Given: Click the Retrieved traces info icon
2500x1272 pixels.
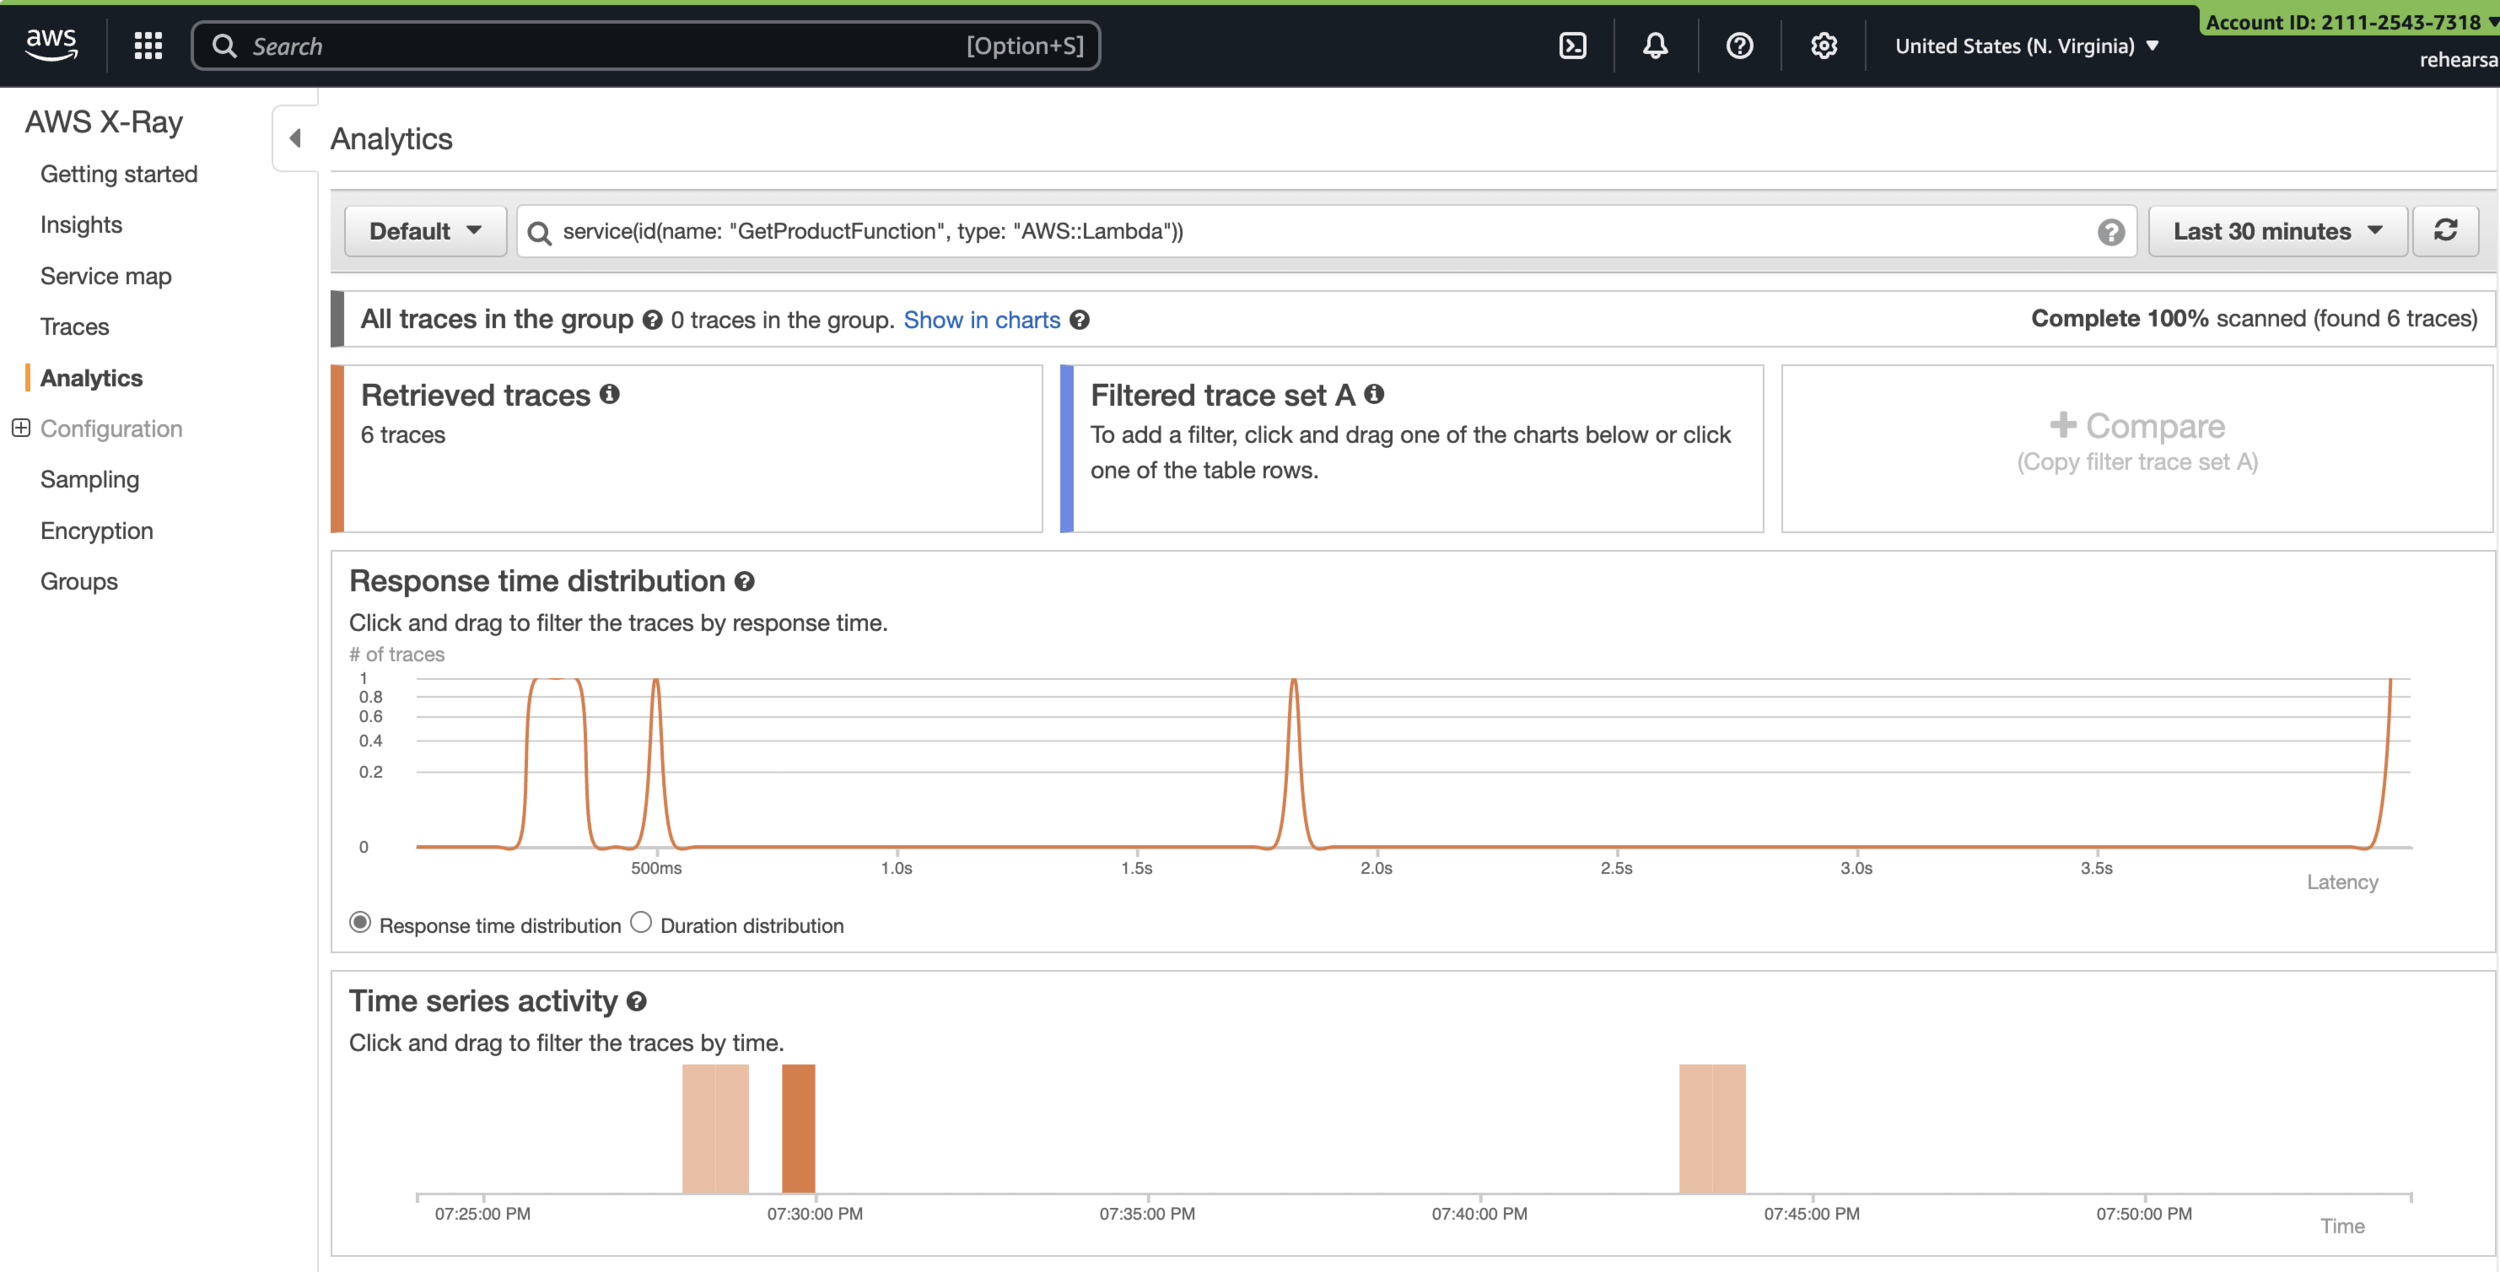Looking at the screenshot, I should pos(609,395).
